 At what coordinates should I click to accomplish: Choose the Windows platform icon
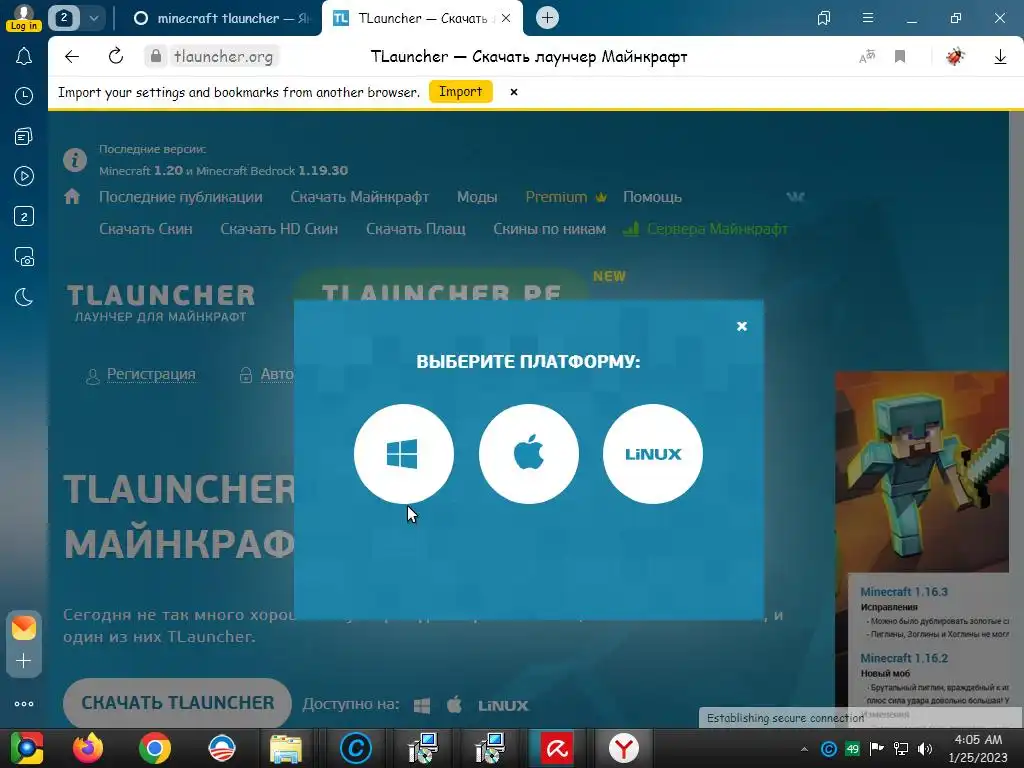click(x=404, y=454)
